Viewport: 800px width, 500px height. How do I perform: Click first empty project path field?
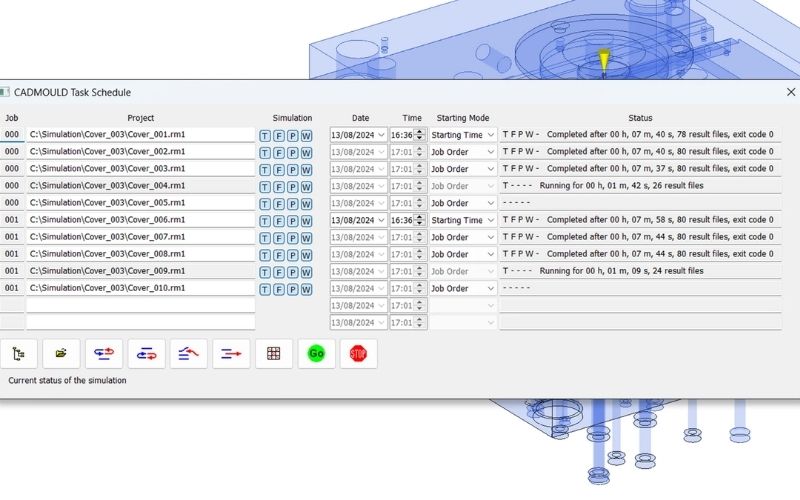click(x=140, y=305)
